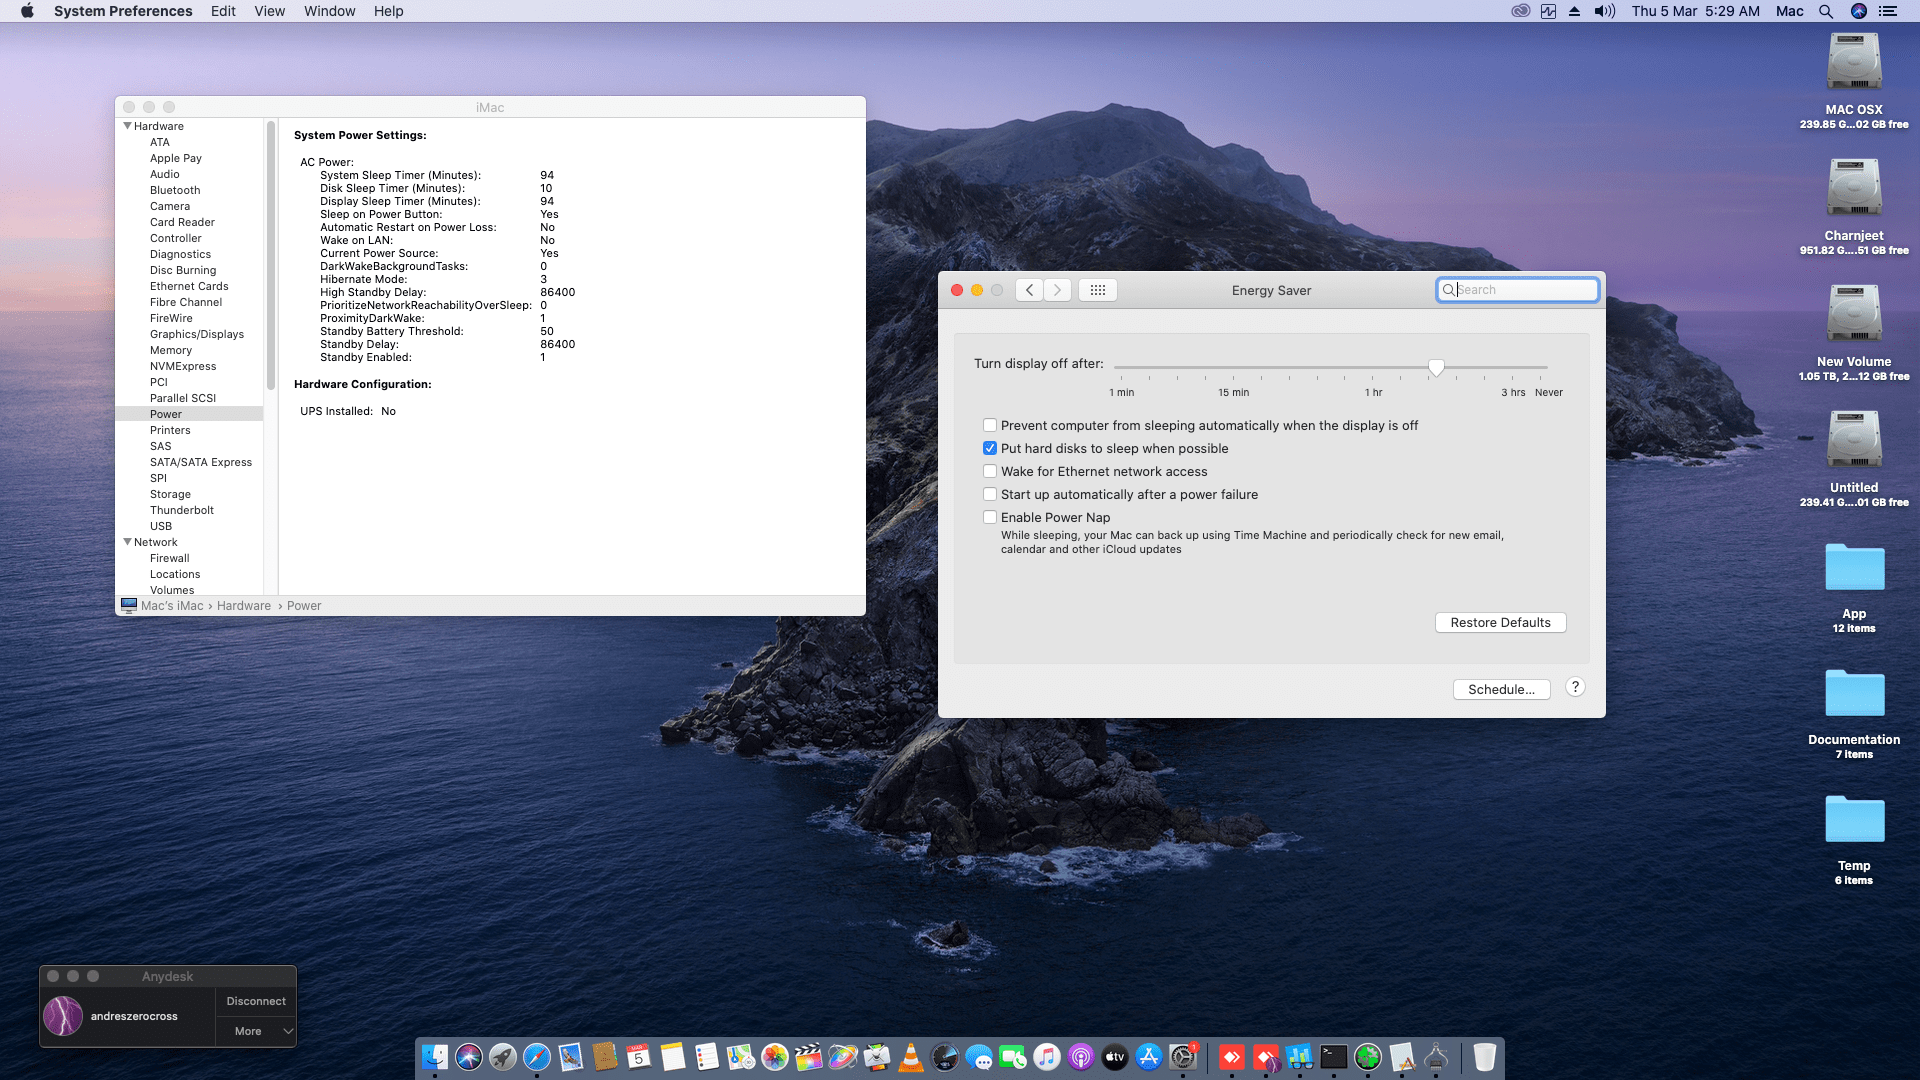Image resolution: width=1920 pixels, height=1080 pixels.
Task: Click the Spotlight search magnifier in menu bar
Action: point(1825,11)
